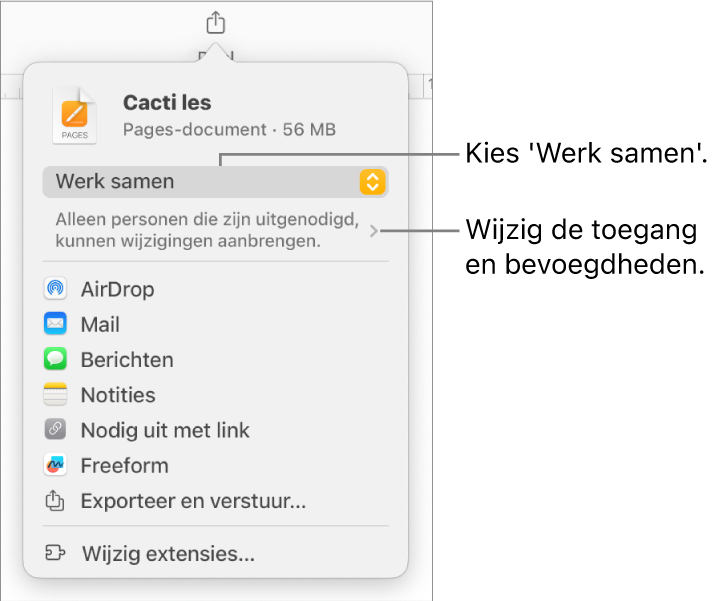
Task: Share via the AirDrop label
Action: point(117,290)
